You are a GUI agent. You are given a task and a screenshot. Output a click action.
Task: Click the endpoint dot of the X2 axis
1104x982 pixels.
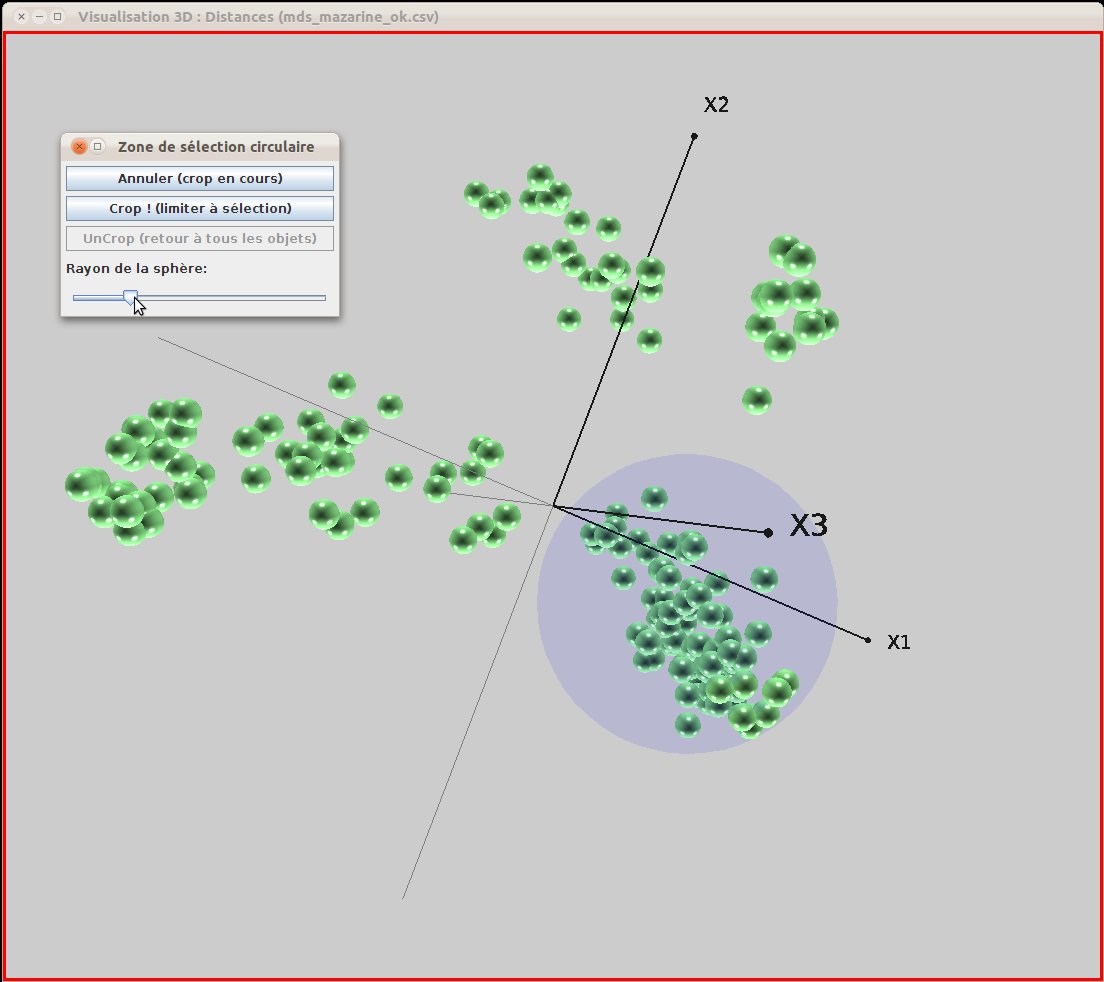(694, 136)
